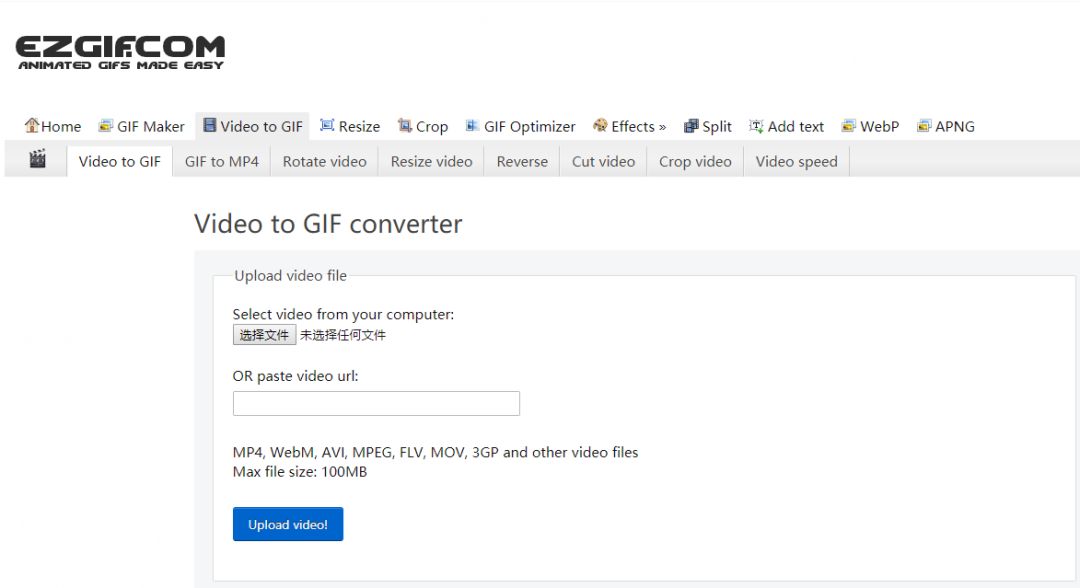This screenshot has height=588, width=1080.
Task: Open the WebP tools
Action: point(871,127)
